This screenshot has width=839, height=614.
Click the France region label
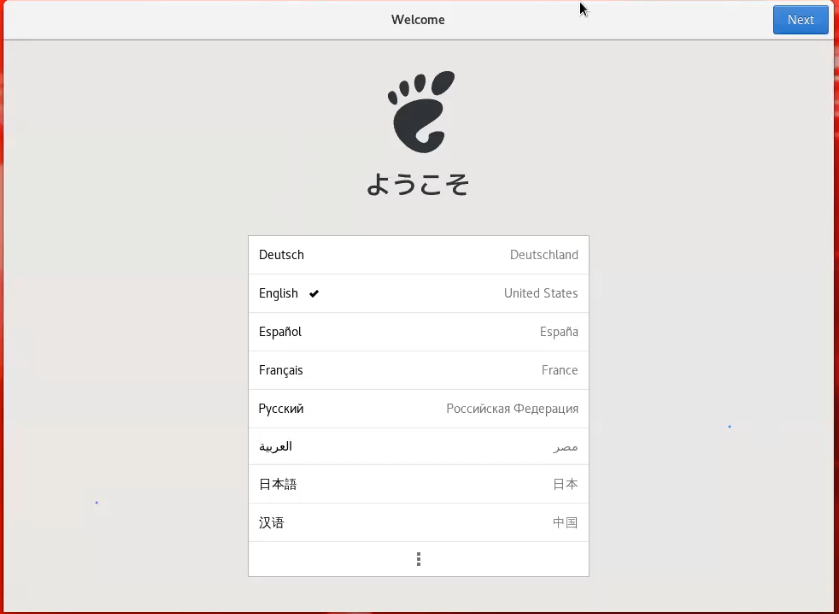pyautogui.click(x=559, y=370)
